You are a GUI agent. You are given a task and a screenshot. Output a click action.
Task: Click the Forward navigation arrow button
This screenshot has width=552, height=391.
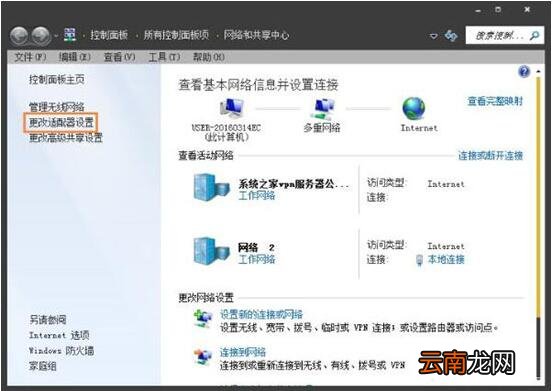pyautogui.click(x=40, y=36)
